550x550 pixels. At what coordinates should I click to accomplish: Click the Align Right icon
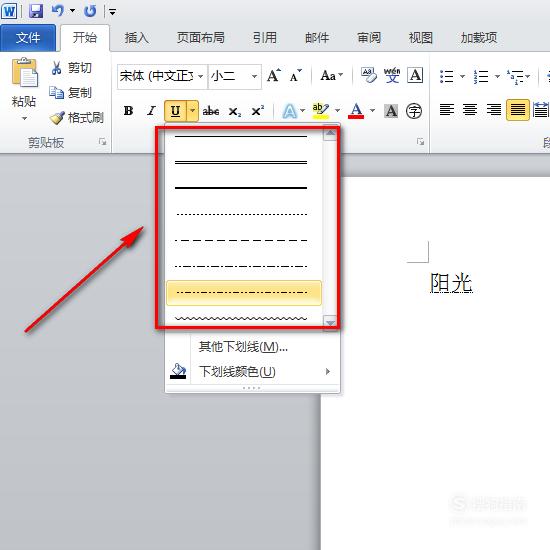[494, 110]
